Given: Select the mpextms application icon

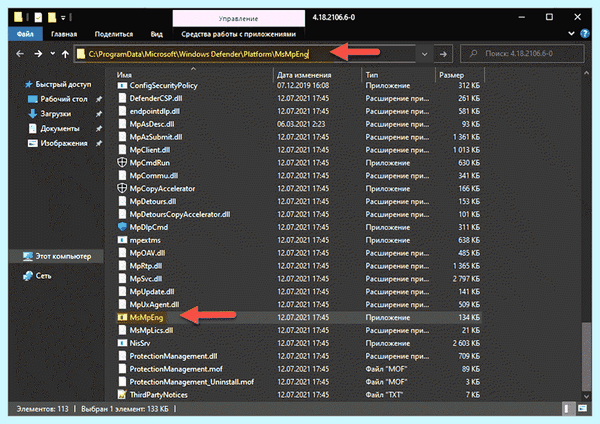Looking at the screenshot, I should (122, 240).
